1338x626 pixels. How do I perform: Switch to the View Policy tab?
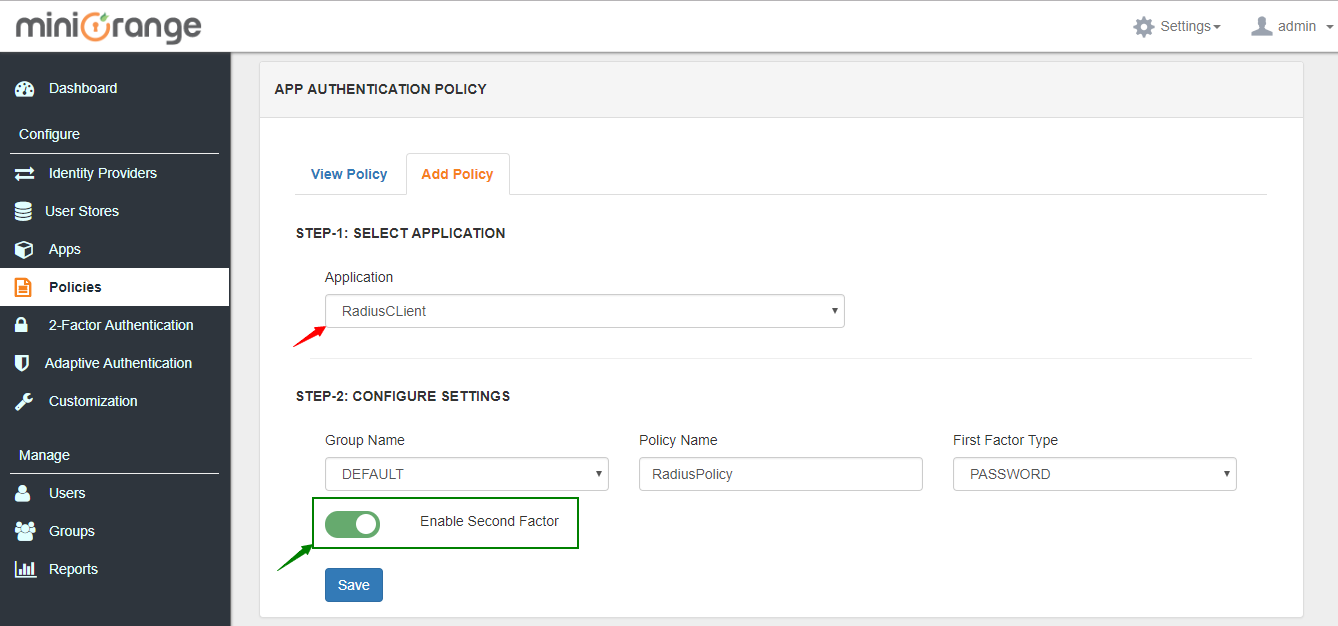(349, 174)
